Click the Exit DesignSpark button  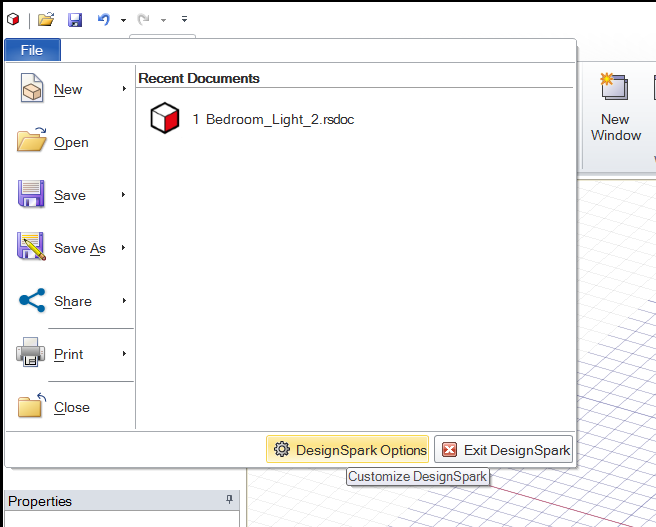(504, 450)
